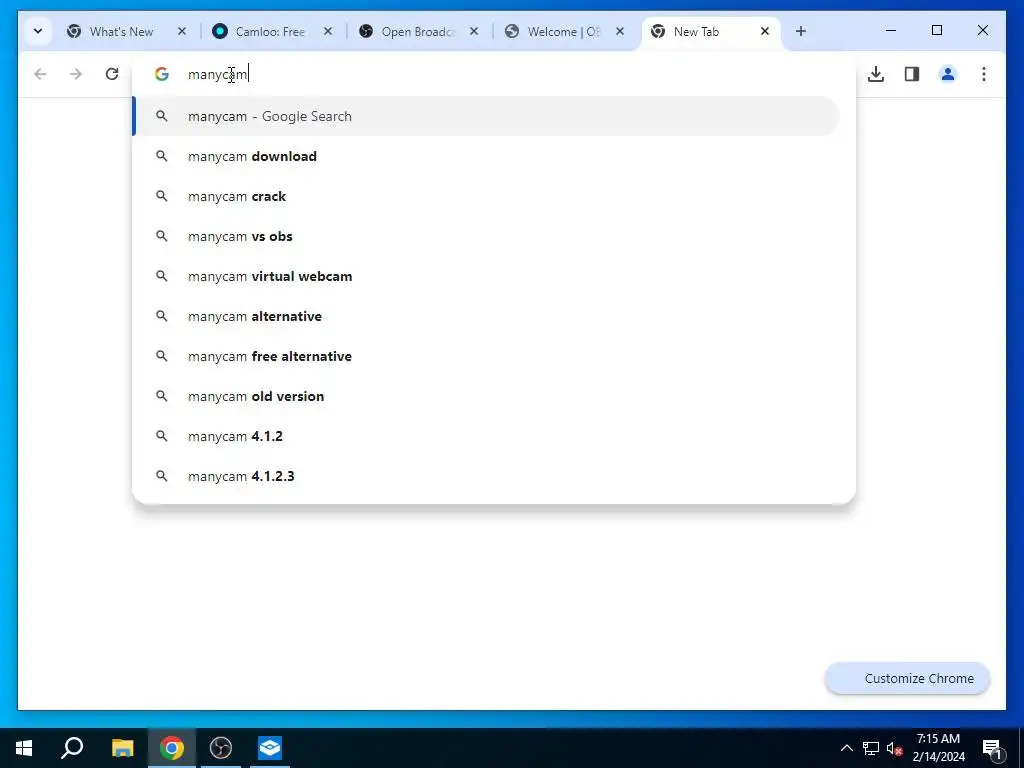
Task: Open network status tray icon
Action: pos(871,748)
